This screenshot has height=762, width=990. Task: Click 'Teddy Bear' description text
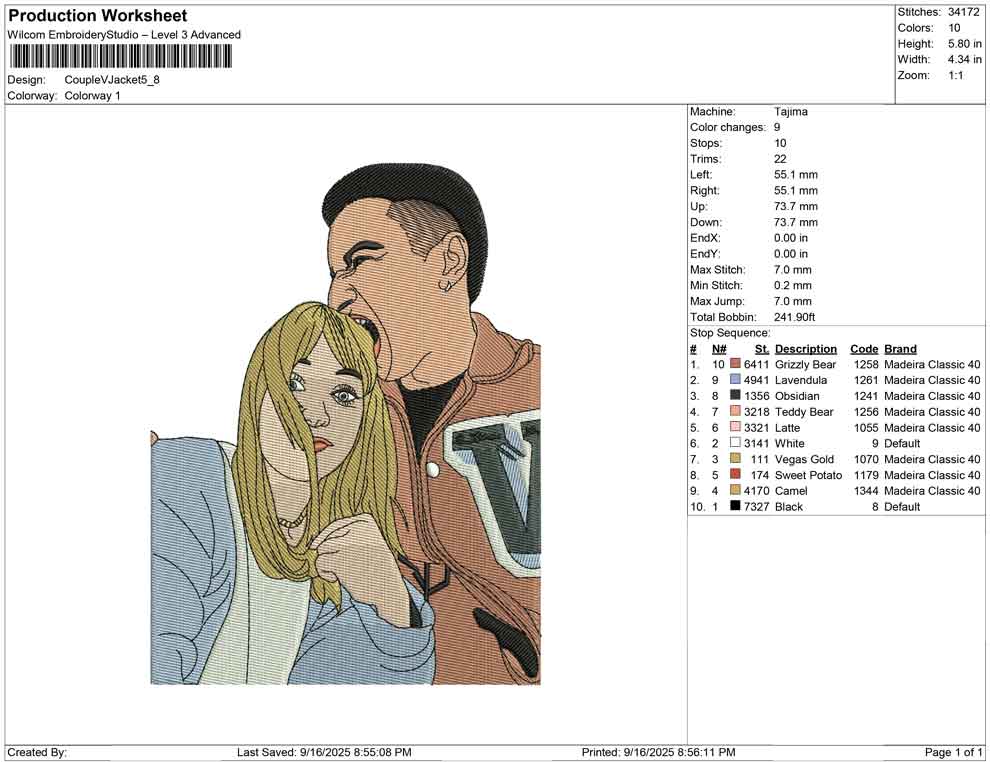[804, 412]
